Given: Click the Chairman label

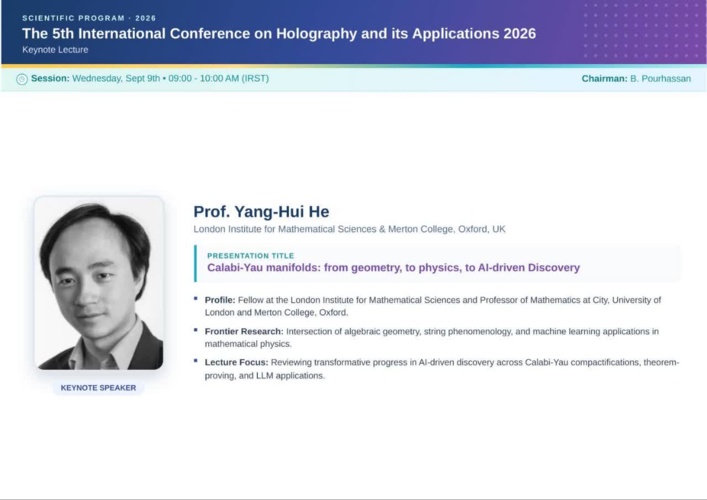Looking at the screenshot, I should (604, 78).
